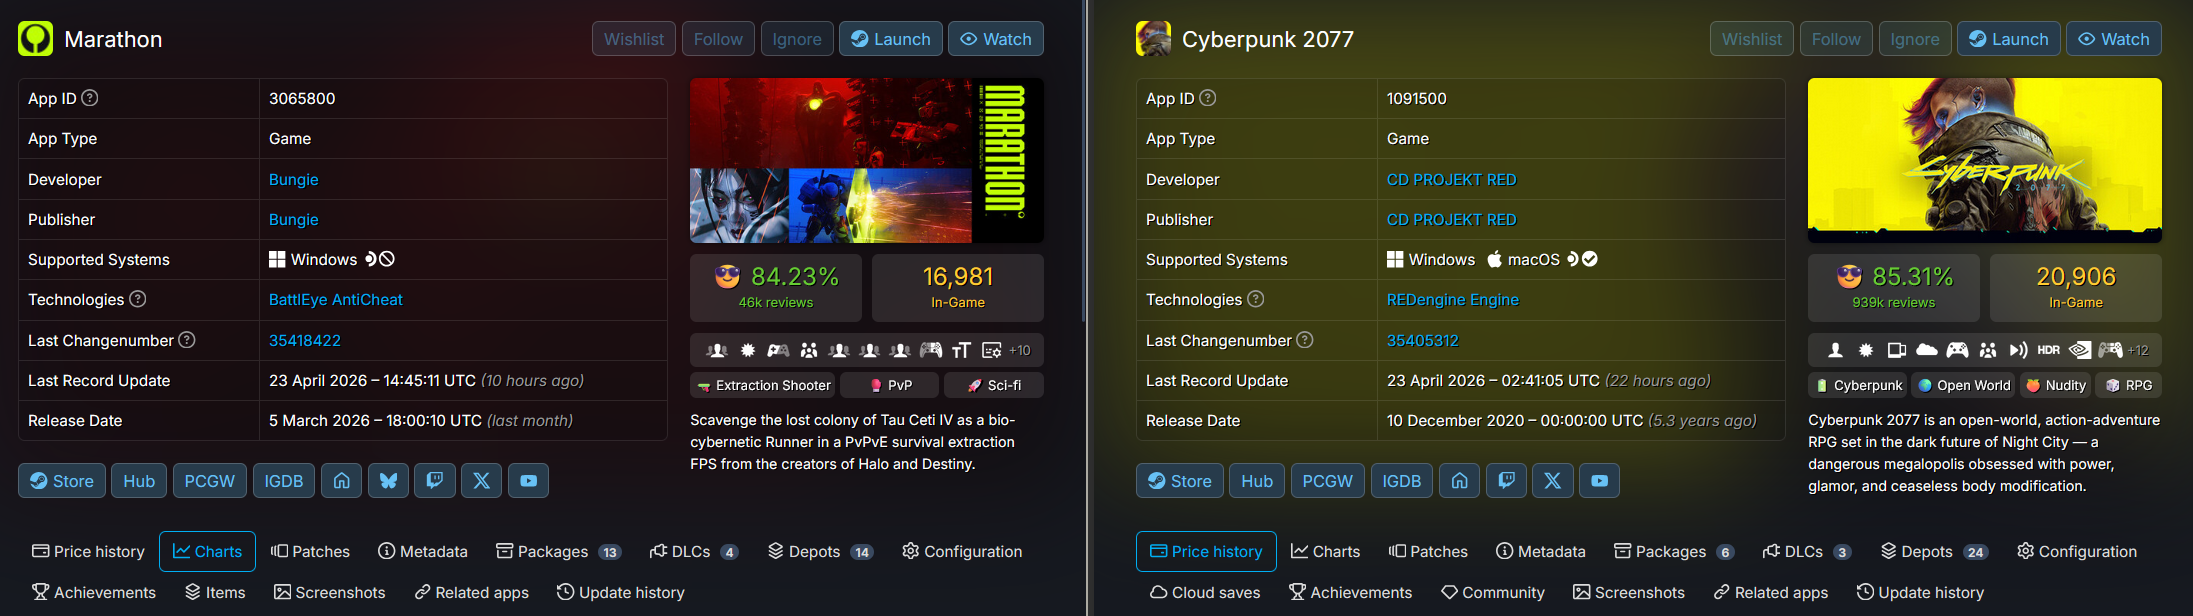
Task: Open Cyberpunk 2077's Twitch icon link
Action: [1506, 481]
